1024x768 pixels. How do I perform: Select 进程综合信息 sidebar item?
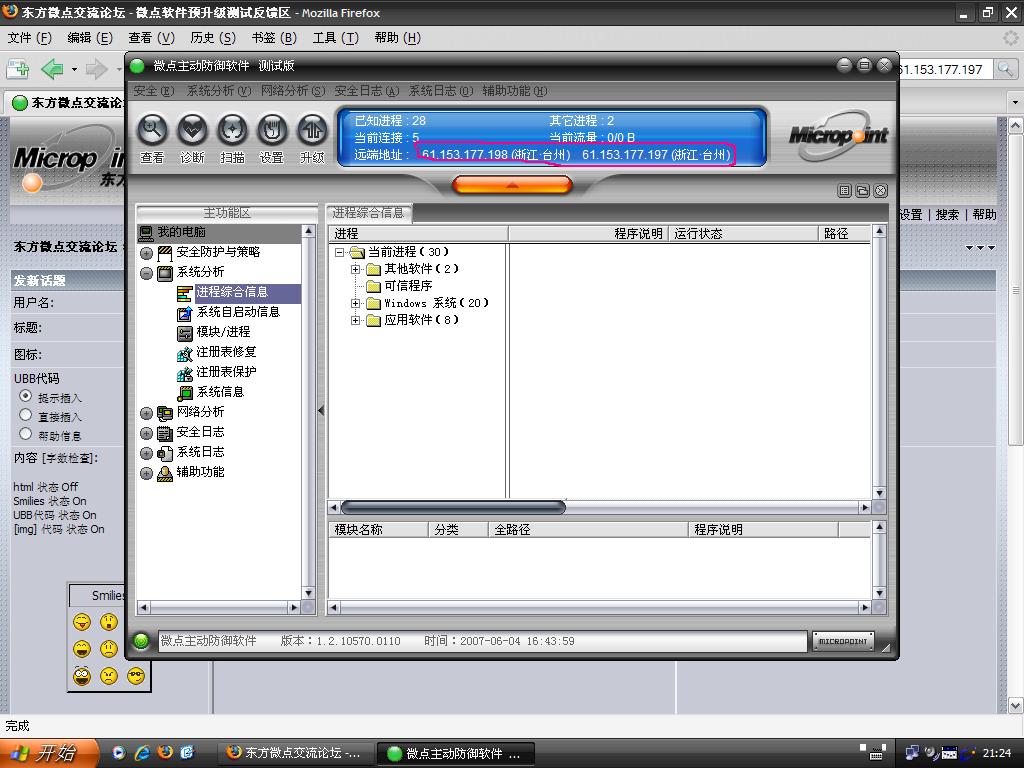[x=232, y=292]
